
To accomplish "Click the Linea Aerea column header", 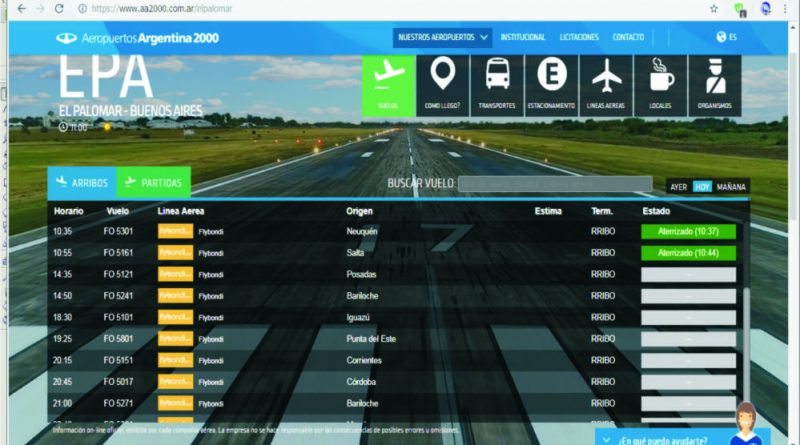I will tap(181, 211).
